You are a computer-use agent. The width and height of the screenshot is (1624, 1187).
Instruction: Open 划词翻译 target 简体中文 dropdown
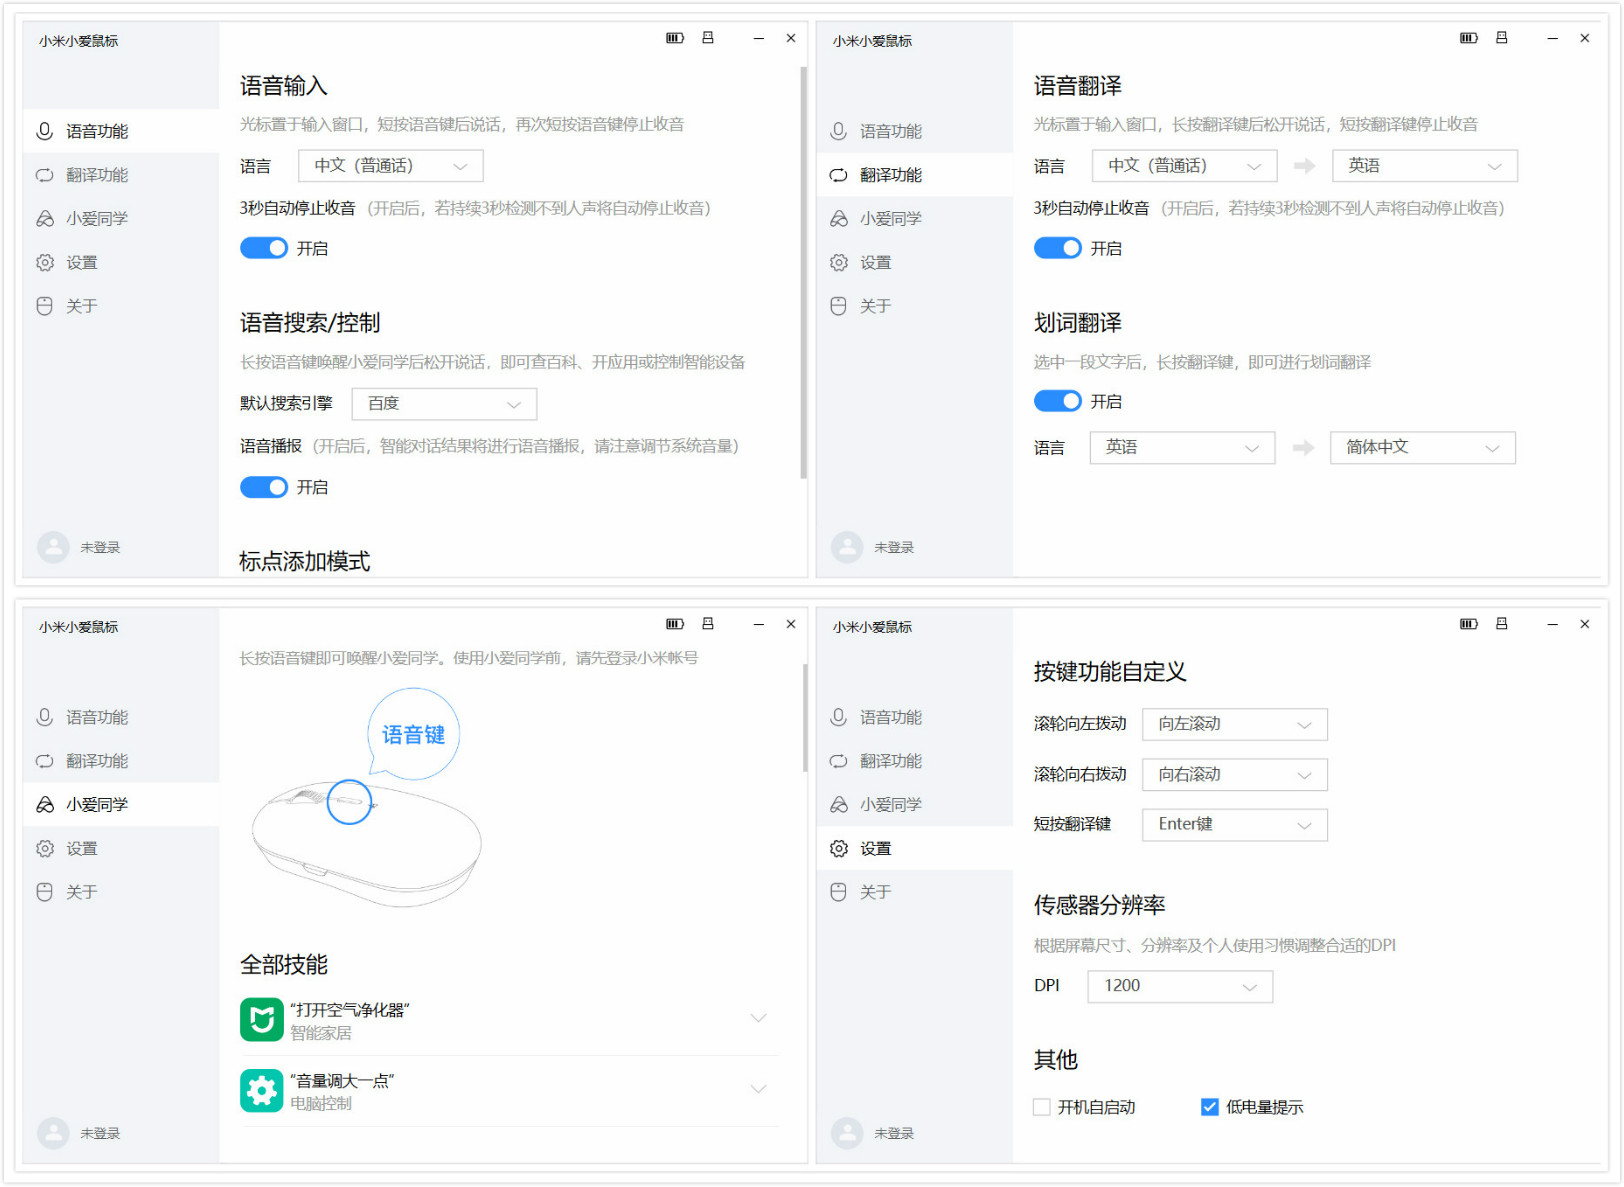pyautogui.click(x=1423, y=448)
